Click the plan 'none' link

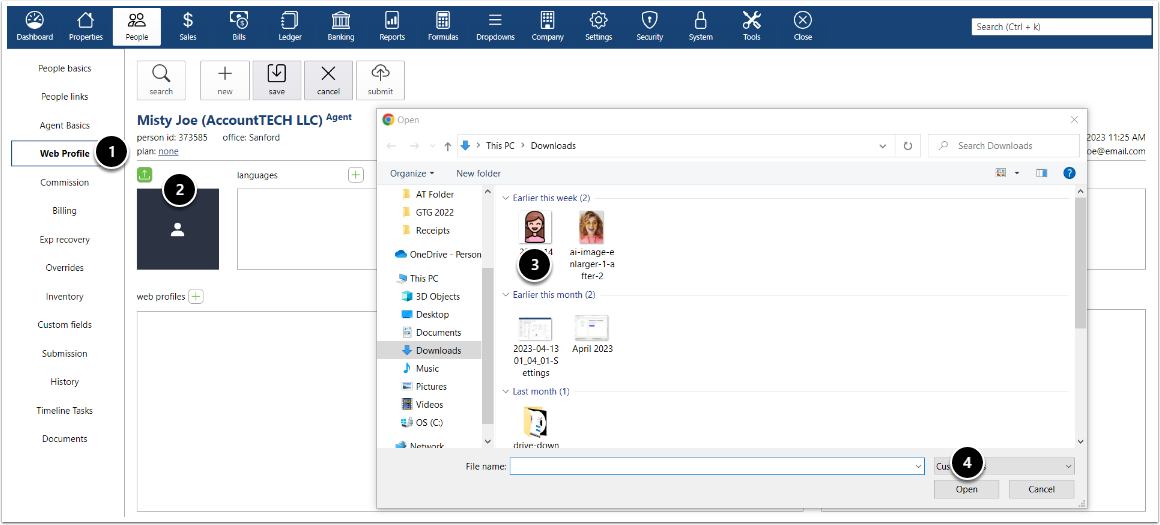pyautogui.click(x=168, y=151)
